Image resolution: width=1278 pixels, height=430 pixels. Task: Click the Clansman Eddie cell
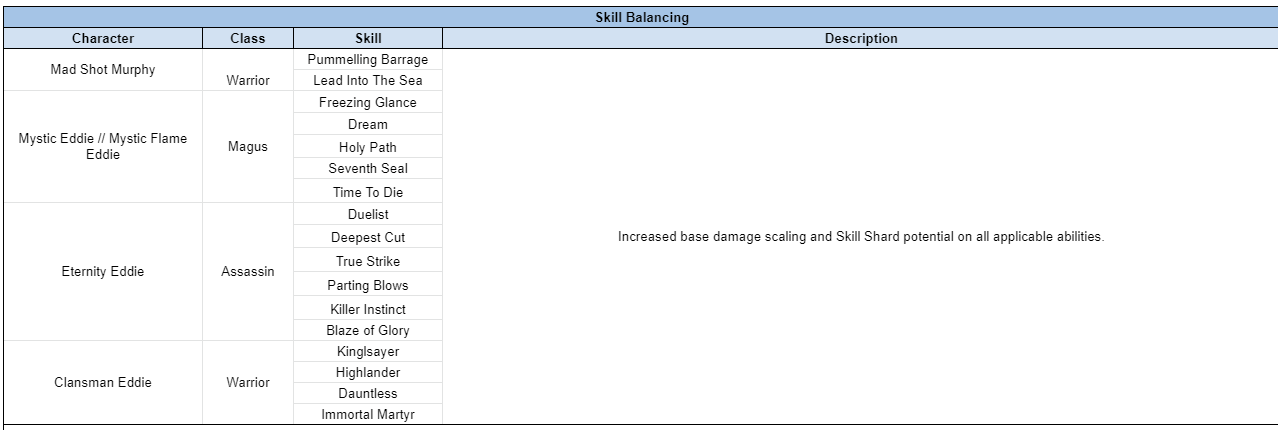(103, 382)
